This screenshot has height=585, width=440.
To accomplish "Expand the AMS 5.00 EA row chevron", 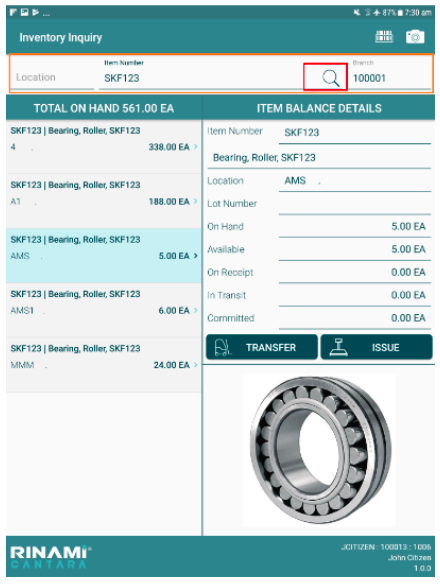I will point(196,256).
